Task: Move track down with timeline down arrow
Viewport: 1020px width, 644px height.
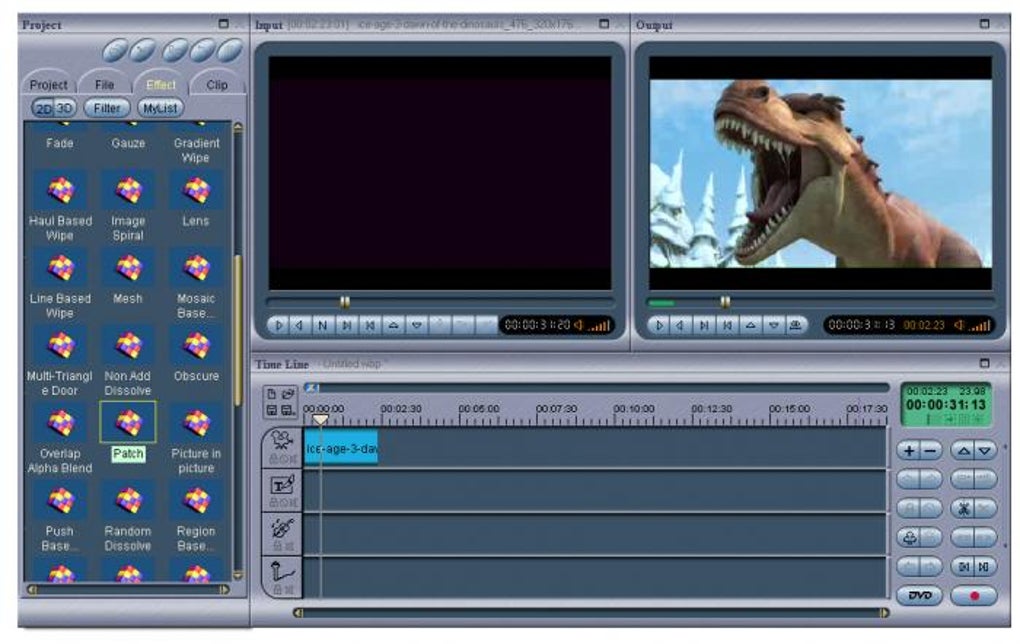Action: pos(985,451)
